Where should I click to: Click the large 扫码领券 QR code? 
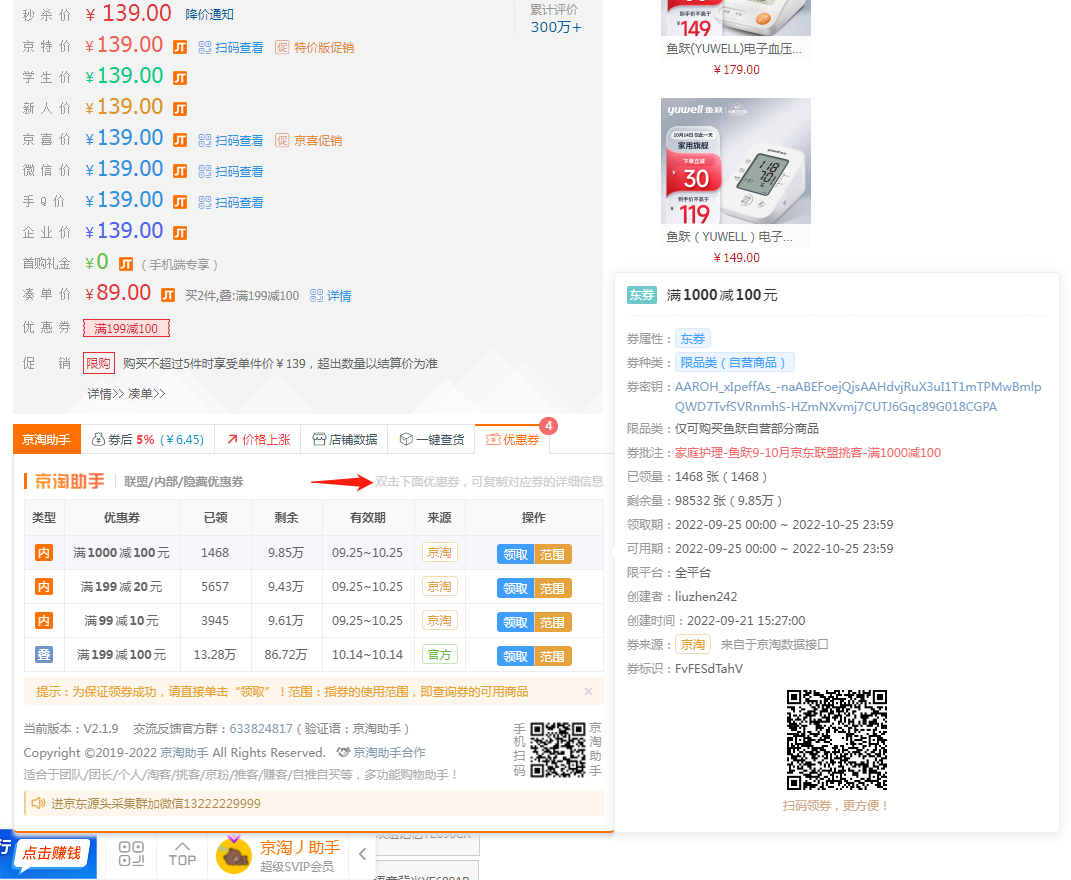pos(836,740)
